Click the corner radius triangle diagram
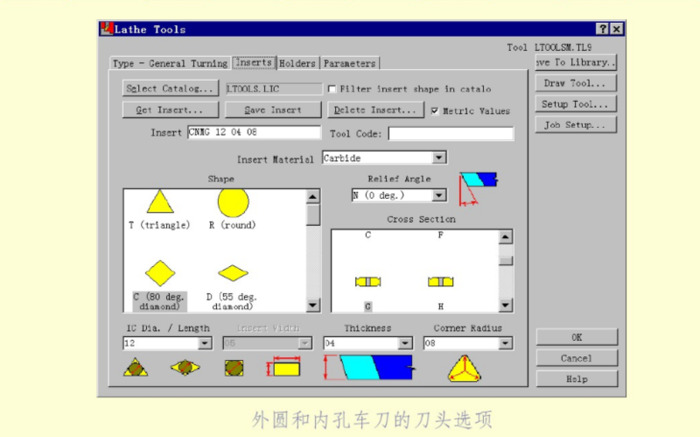The image size is (700, 437). 465,367
